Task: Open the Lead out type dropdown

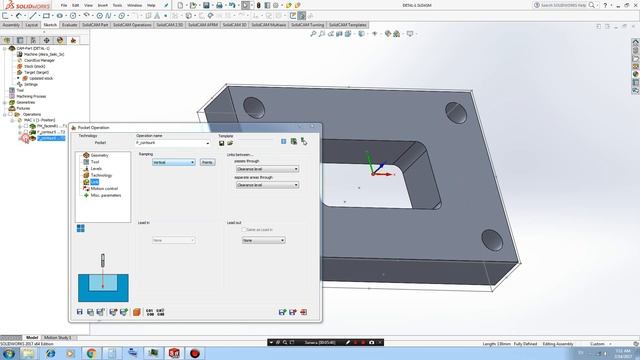Action: click(x=263, y=241)
